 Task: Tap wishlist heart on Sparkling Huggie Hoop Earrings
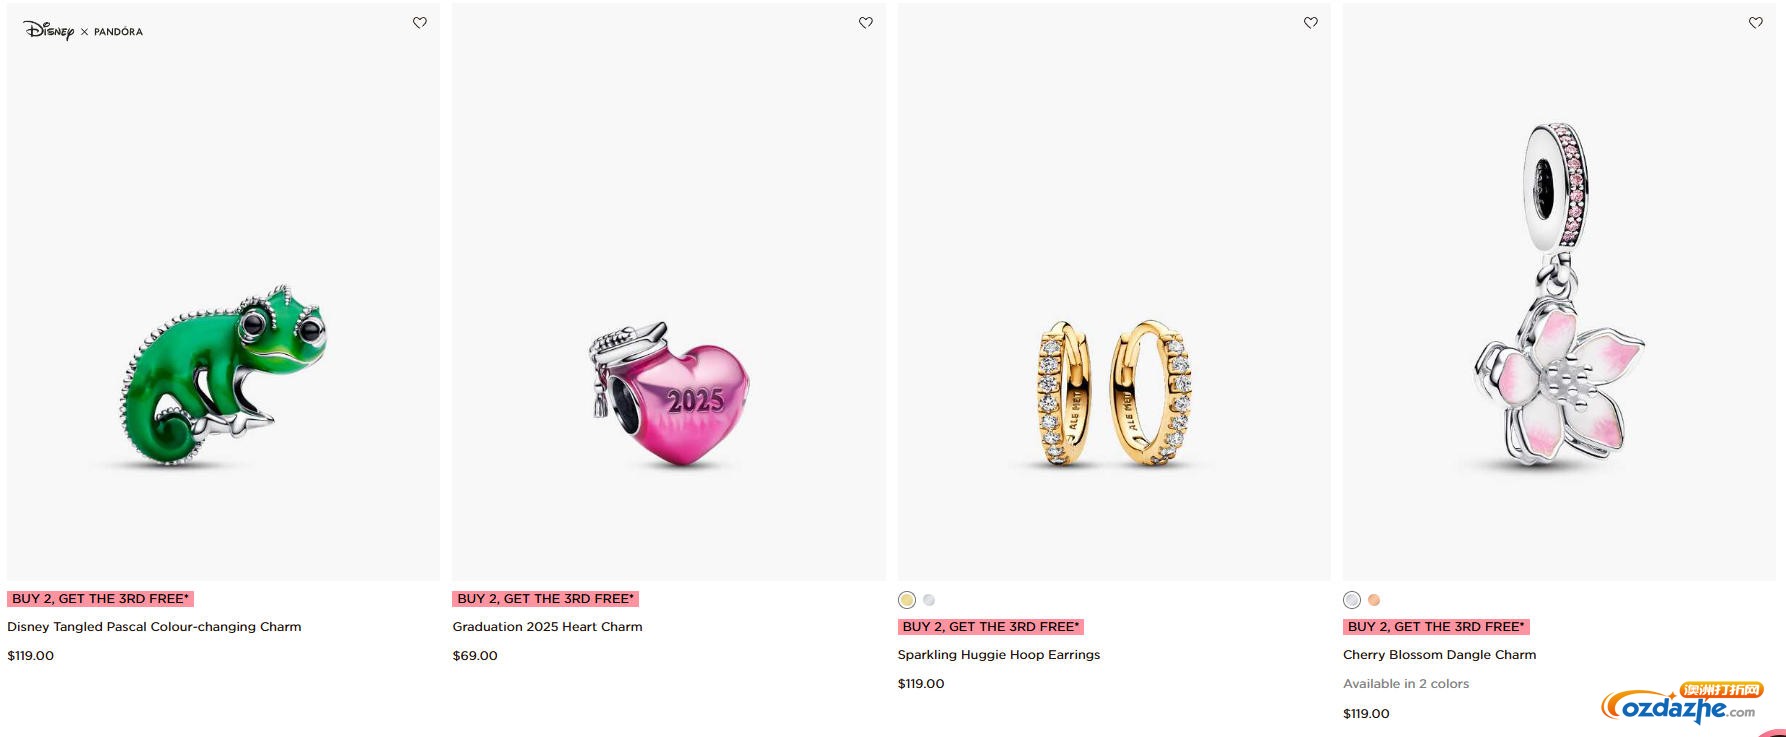tap(1311, 23)
